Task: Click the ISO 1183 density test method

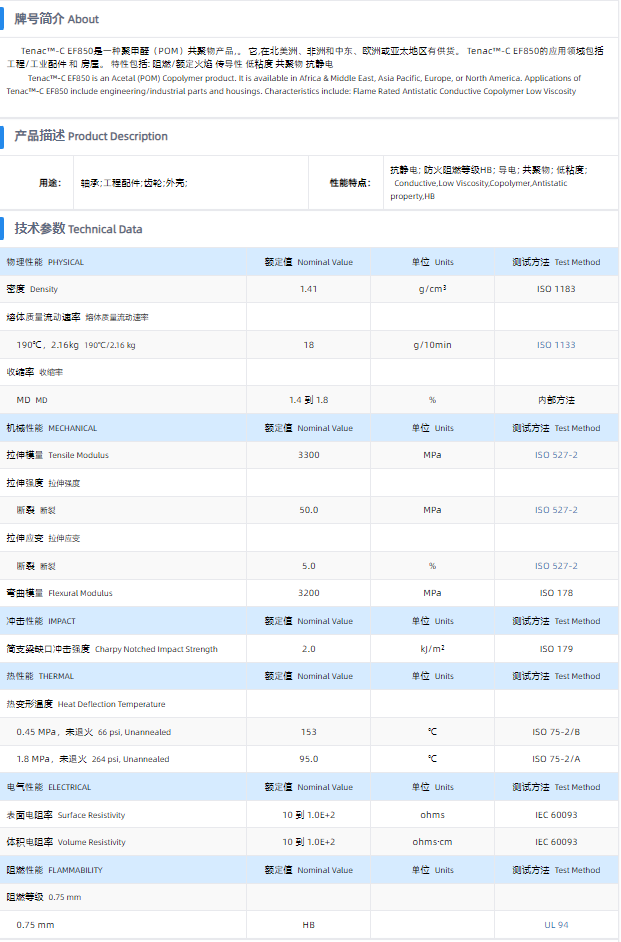Action: [556, 289]
